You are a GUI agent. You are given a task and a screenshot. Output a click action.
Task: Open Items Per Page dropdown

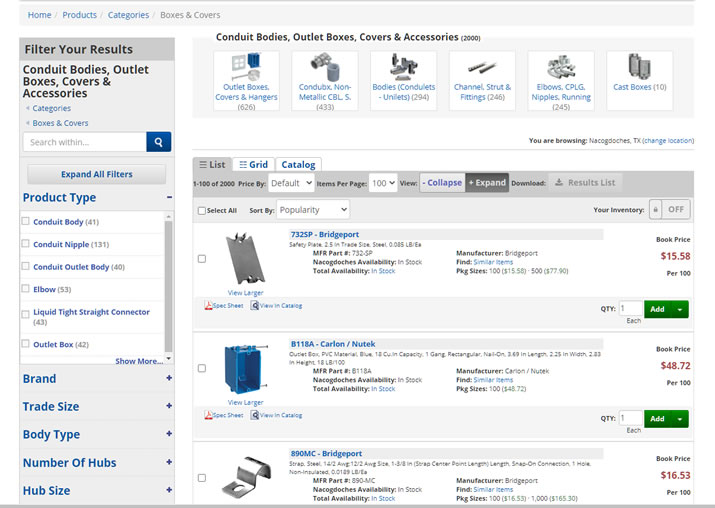383,183
